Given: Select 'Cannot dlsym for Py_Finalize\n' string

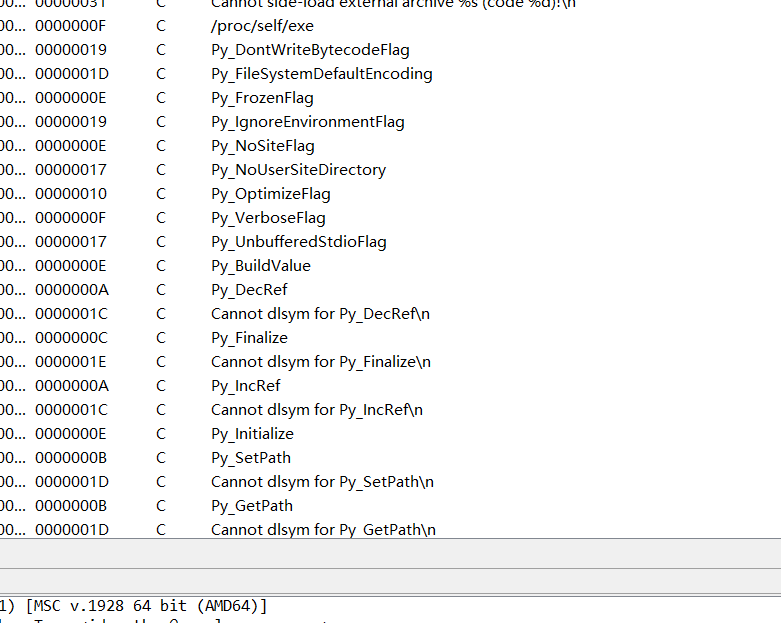Looking at the screenshot, I should point(321,362).
